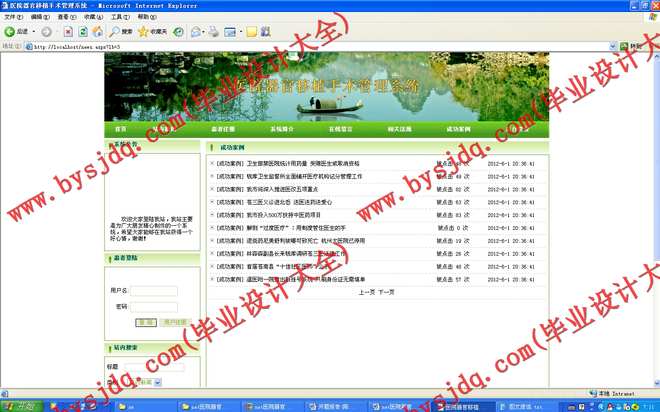Screen dimensions: 660x412
Task: Open the Search (搜索) toolbar button
Action: tap(121, 32)
